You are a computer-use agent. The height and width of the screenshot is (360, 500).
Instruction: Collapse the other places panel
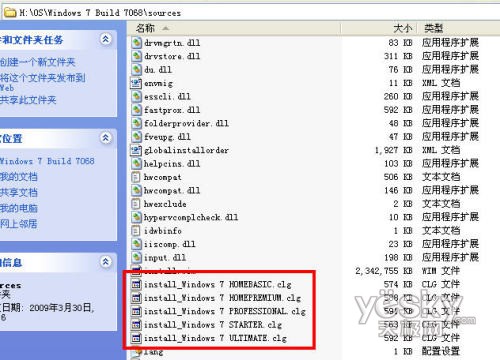[x=106, y=138]
